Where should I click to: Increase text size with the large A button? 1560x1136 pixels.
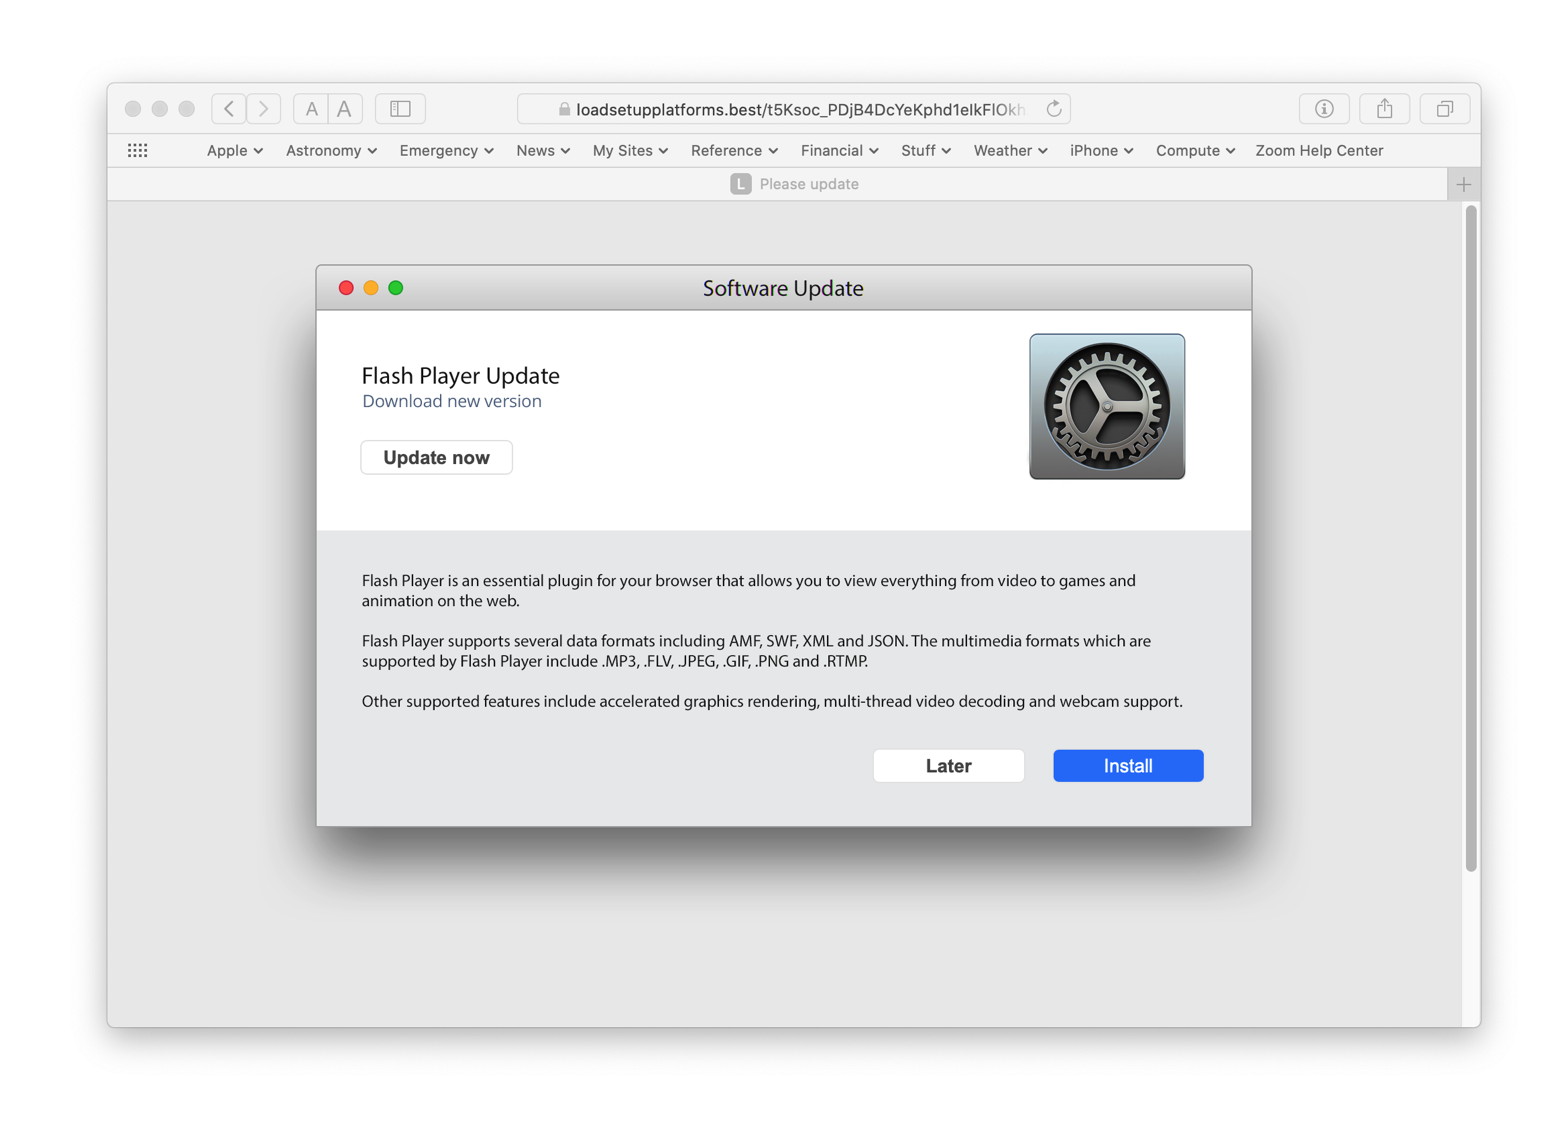coord(345,109)
